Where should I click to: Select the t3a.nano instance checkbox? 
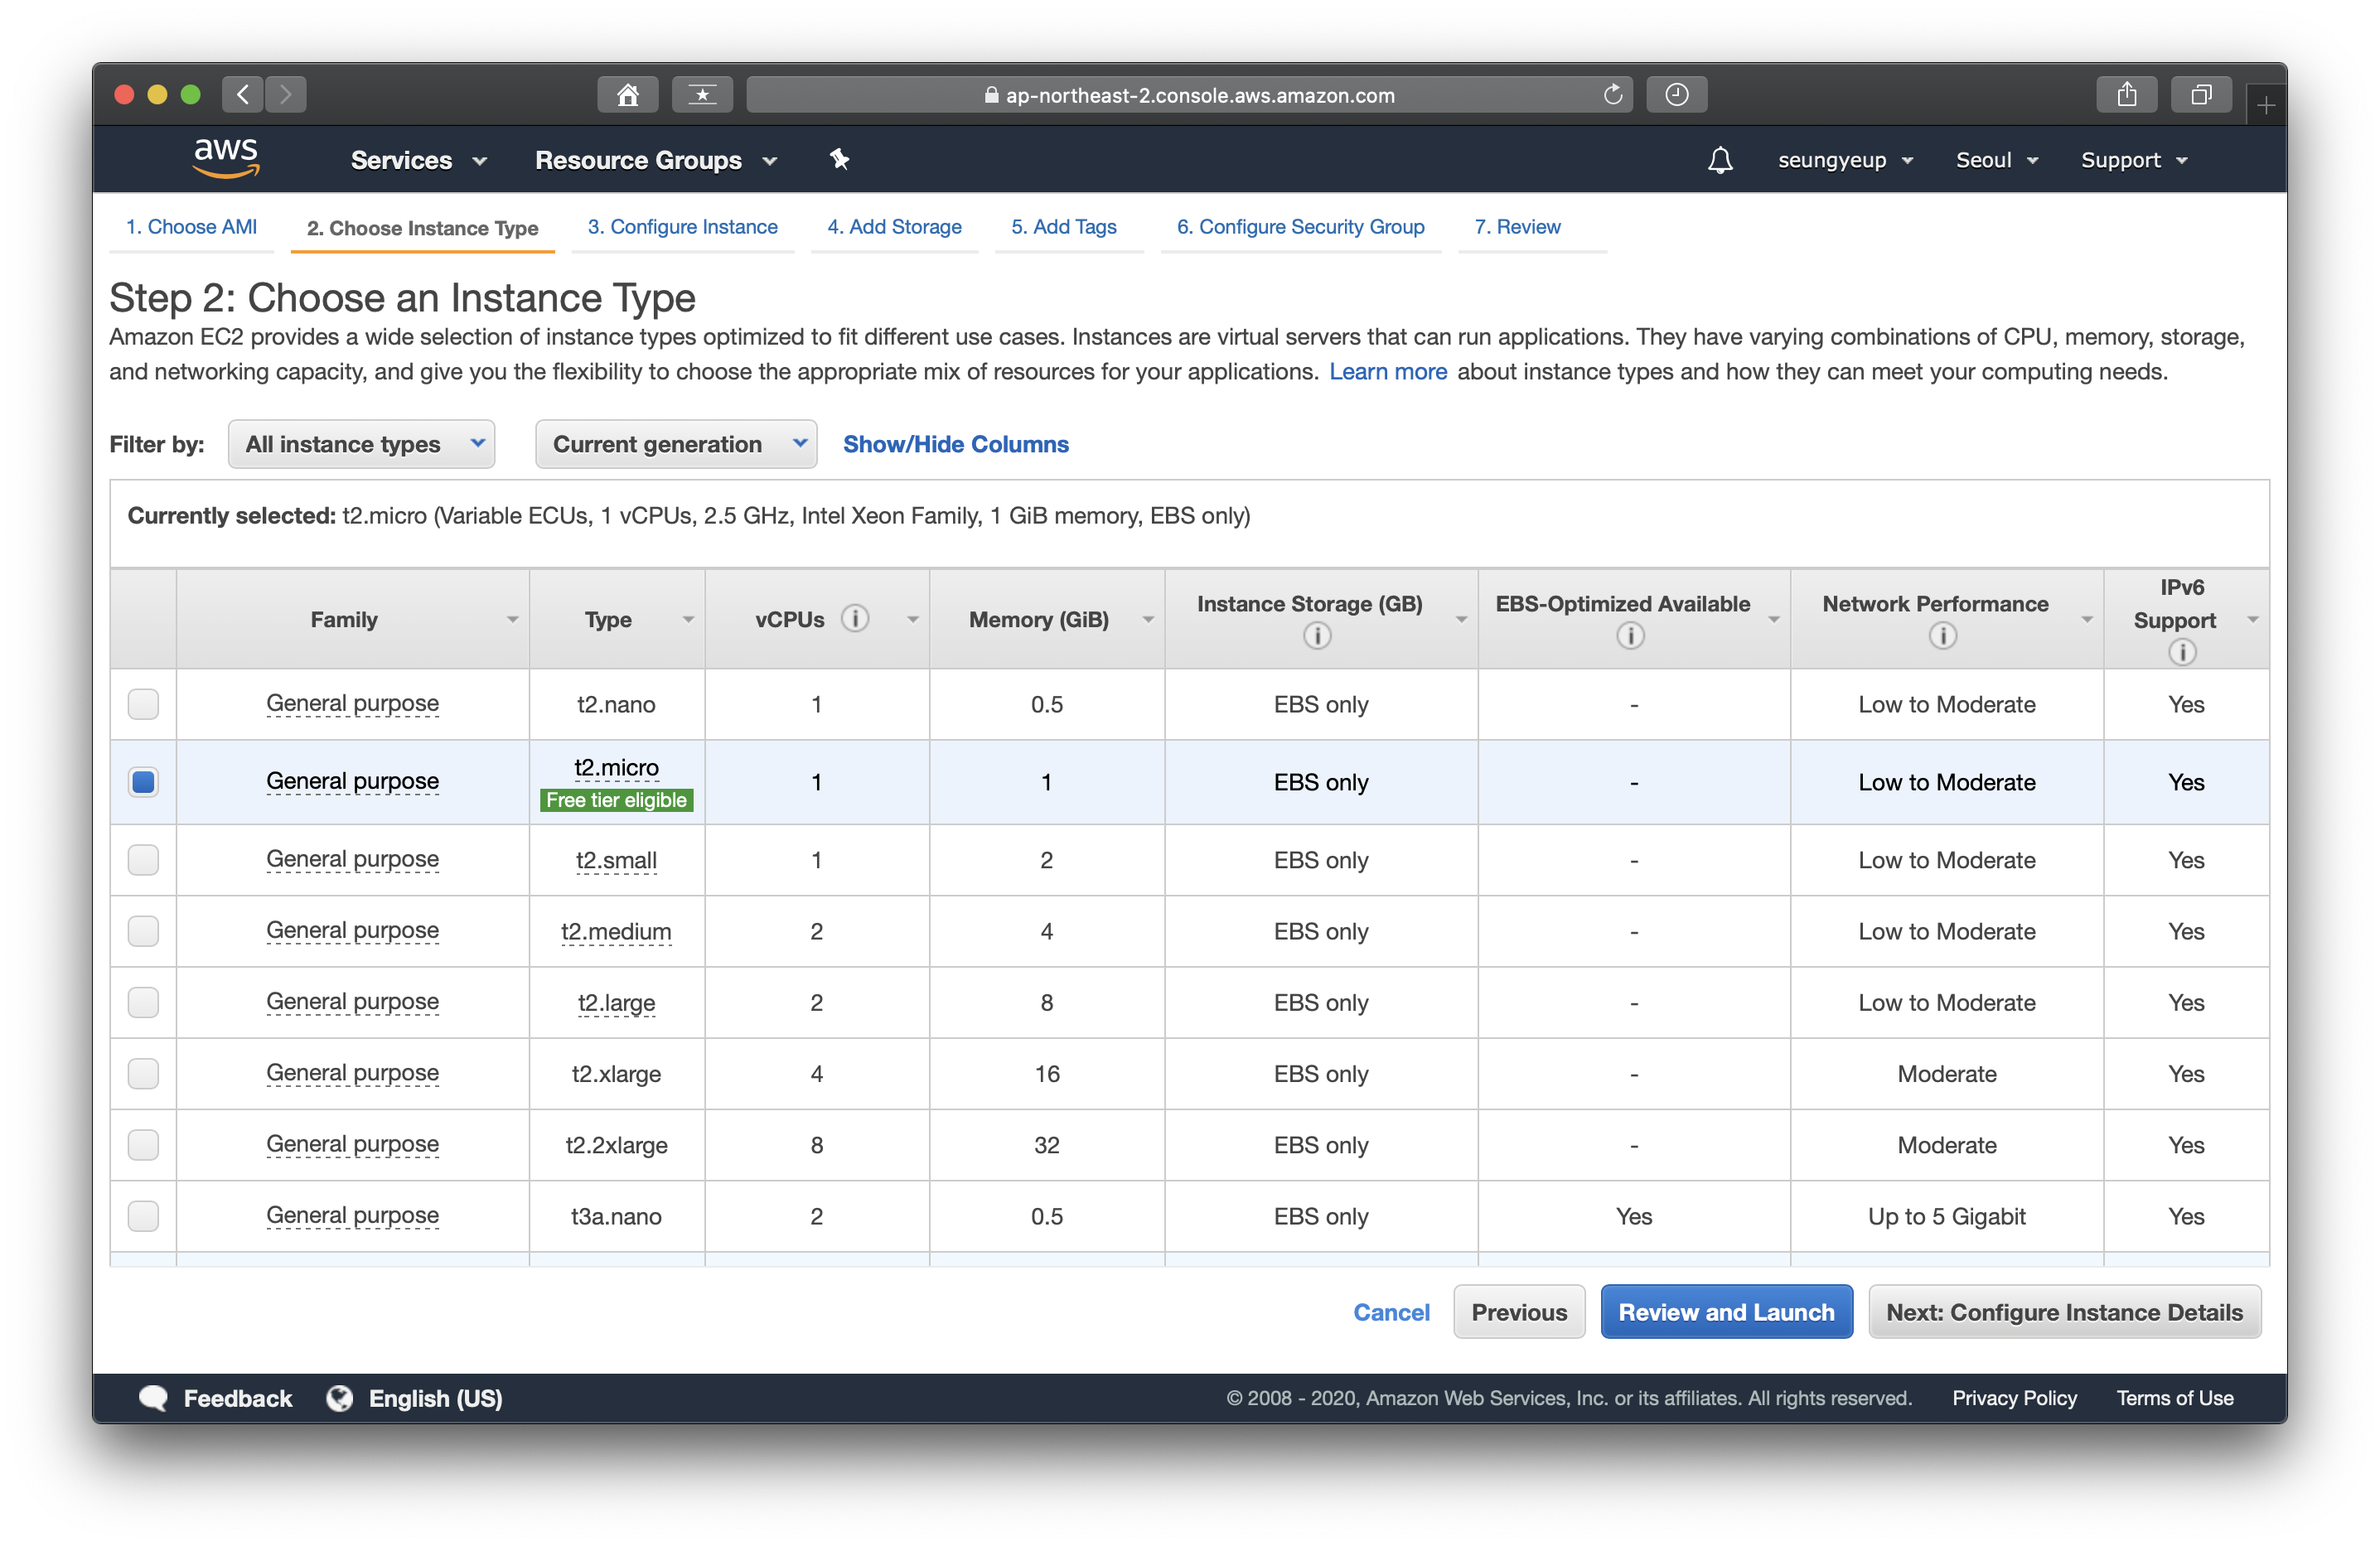tap(143, 1216)
